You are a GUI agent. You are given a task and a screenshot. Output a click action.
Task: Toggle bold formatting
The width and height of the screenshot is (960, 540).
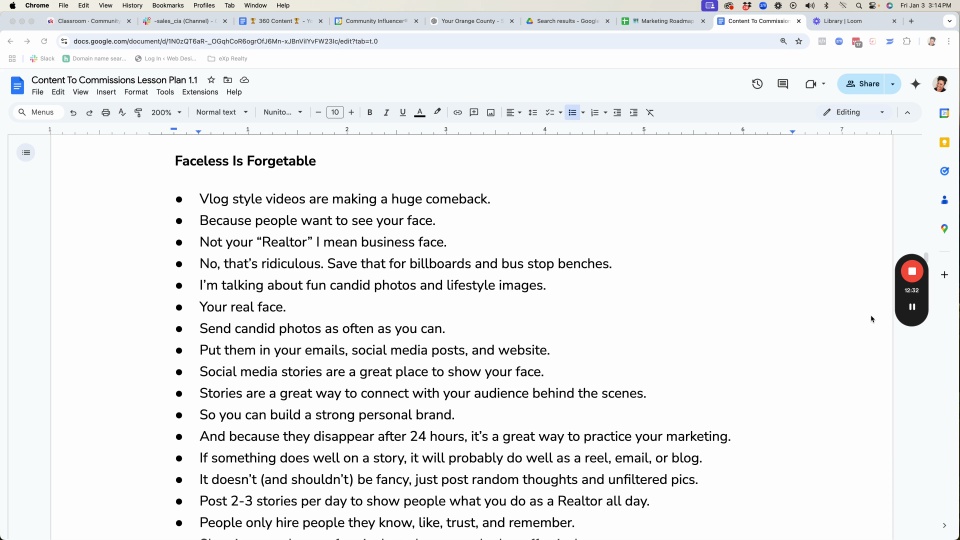tap(370, 113)
